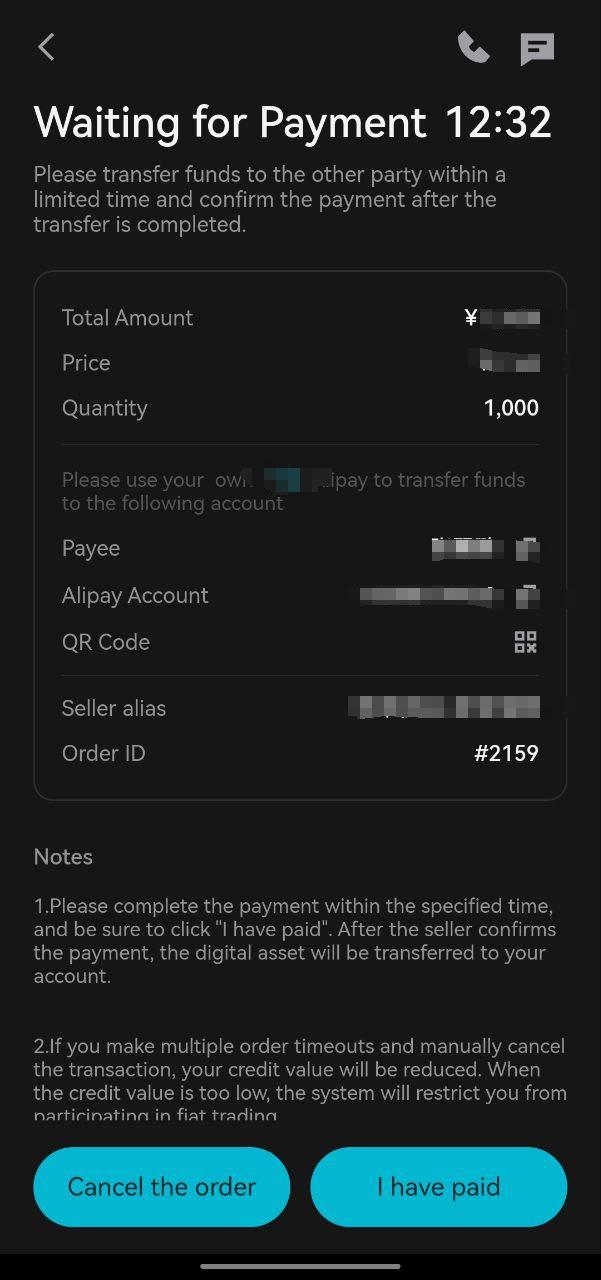Tap the Notes heading
The height and width of the screenshot is (1280, 601).
point(63,857)
